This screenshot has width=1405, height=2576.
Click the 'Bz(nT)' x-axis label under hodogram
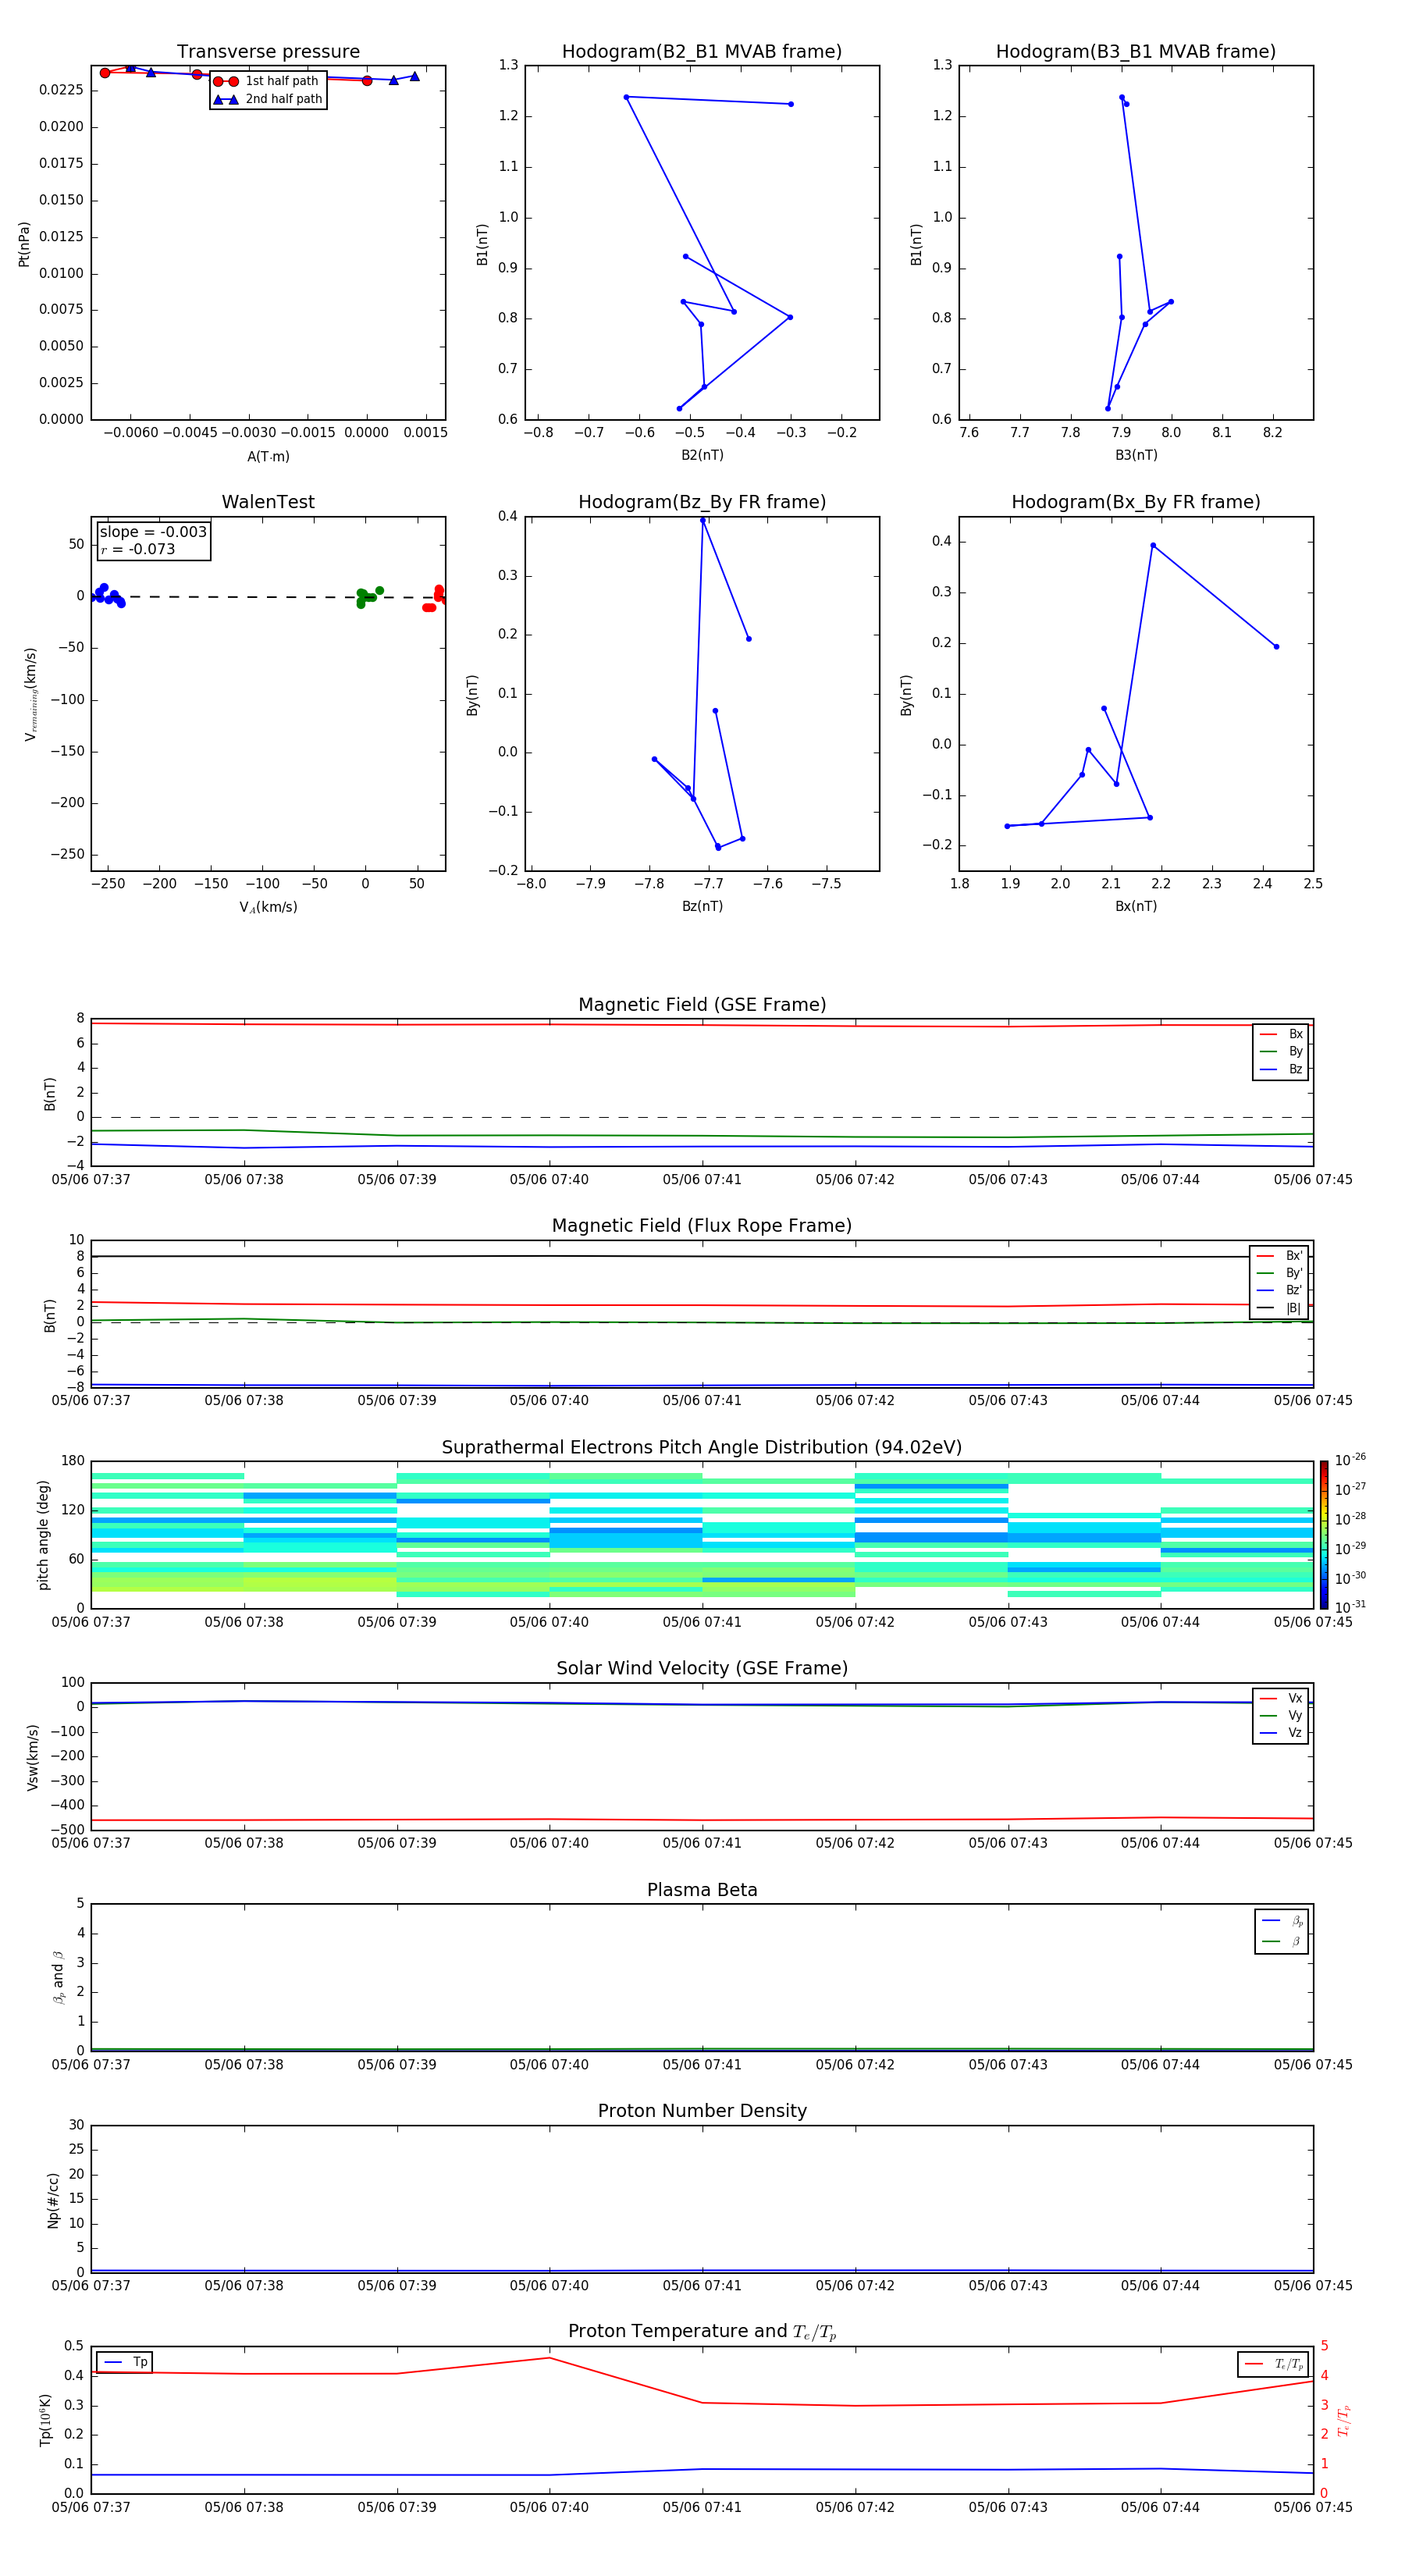pos(702,906)
